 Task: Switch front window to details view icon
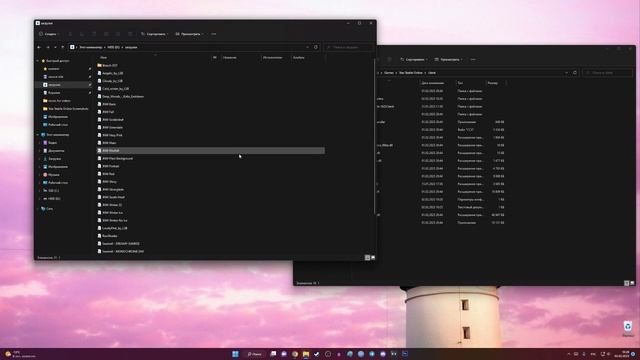(367, 258)
